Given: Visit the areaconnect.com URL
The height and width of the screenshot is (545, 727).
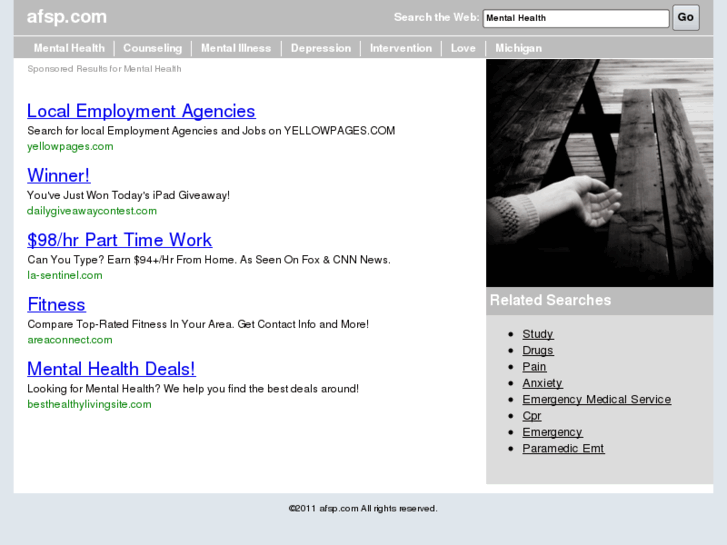Looking at the screenshot, I should click(70, 340).
